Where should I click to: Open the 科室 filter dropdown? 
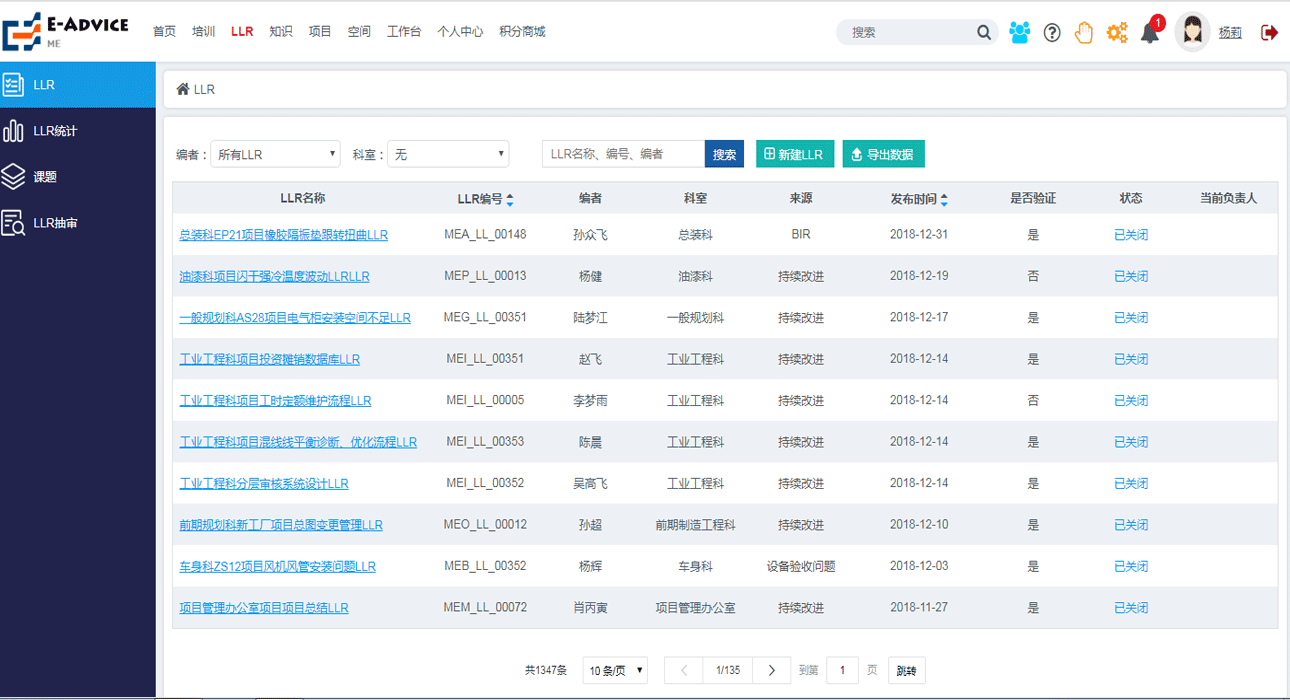(x=448, y=153)
